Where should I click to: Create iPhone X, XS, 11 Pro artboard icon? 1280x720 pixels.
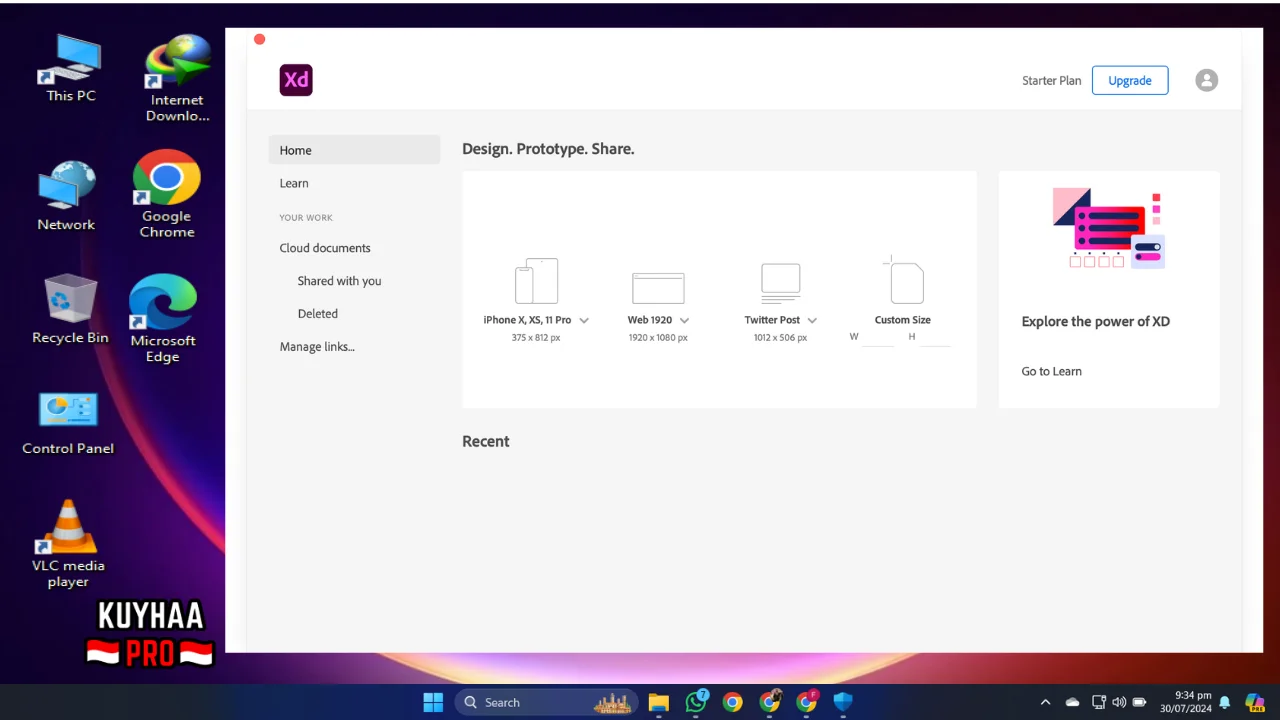[536, 281]
